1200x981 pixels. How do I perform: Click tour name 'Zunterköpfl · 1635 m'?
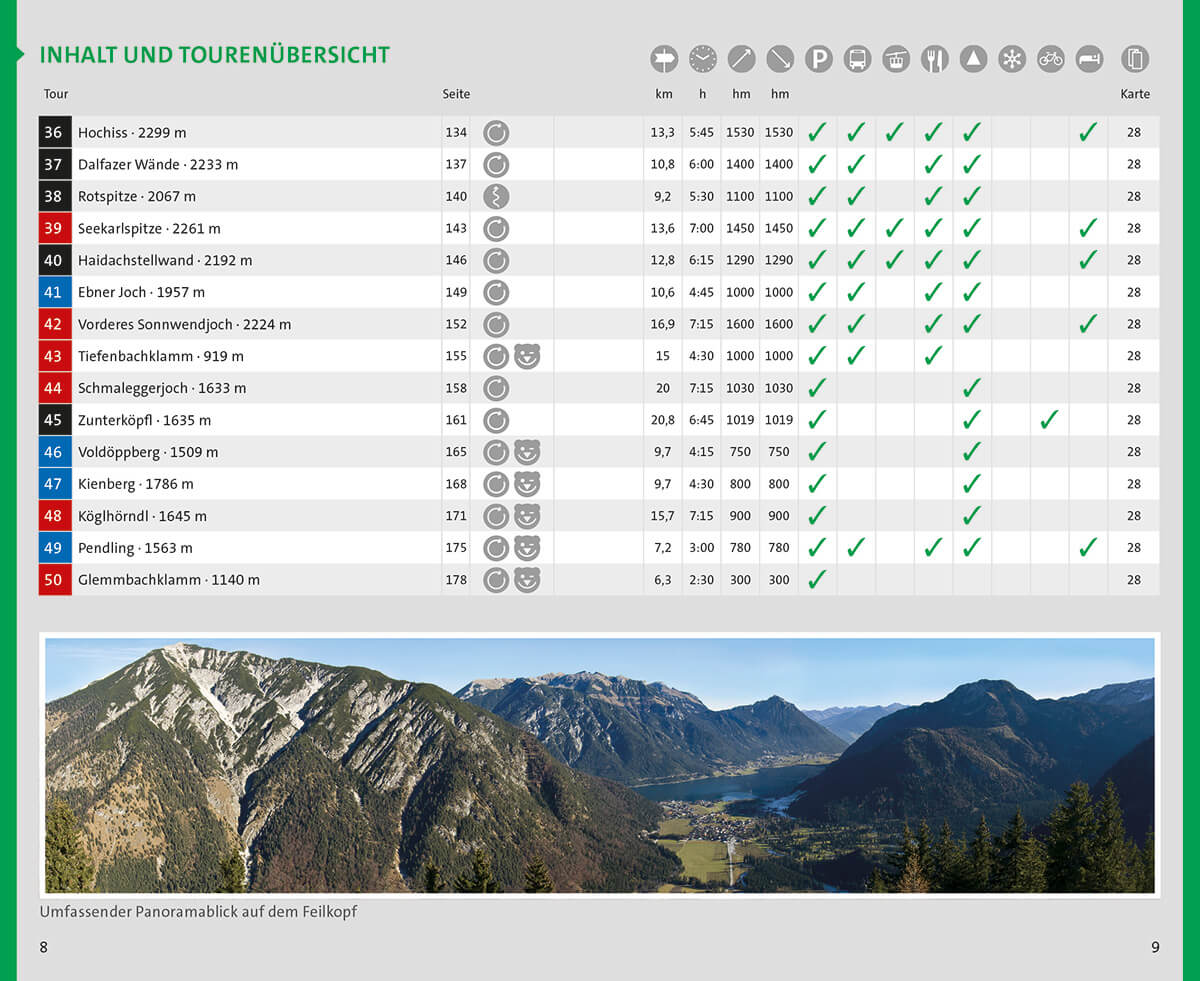coord(145,420)
